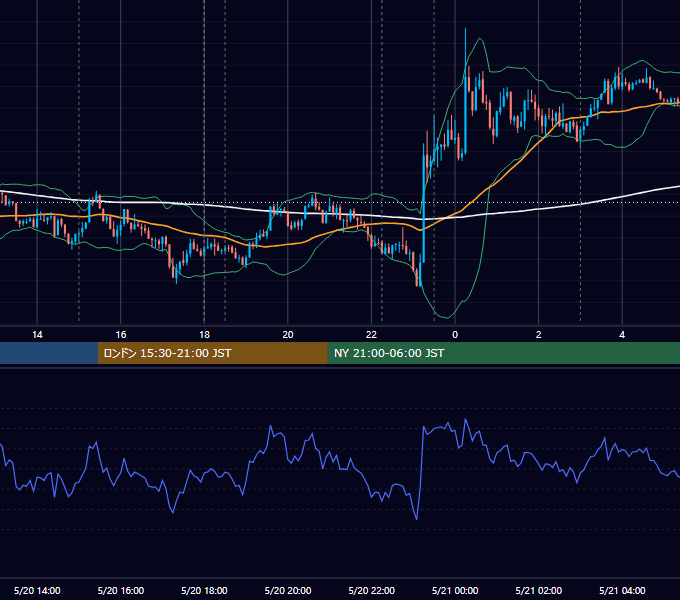Click the 5/20 14:00 date label
The image size is (680, 600).
pyautogui.click(x=37, y=590)
